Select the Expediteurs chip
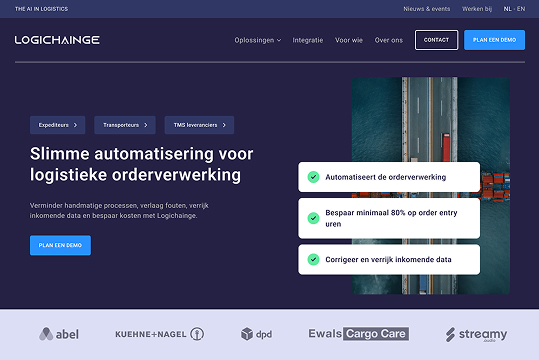 [x=57, y=125]
